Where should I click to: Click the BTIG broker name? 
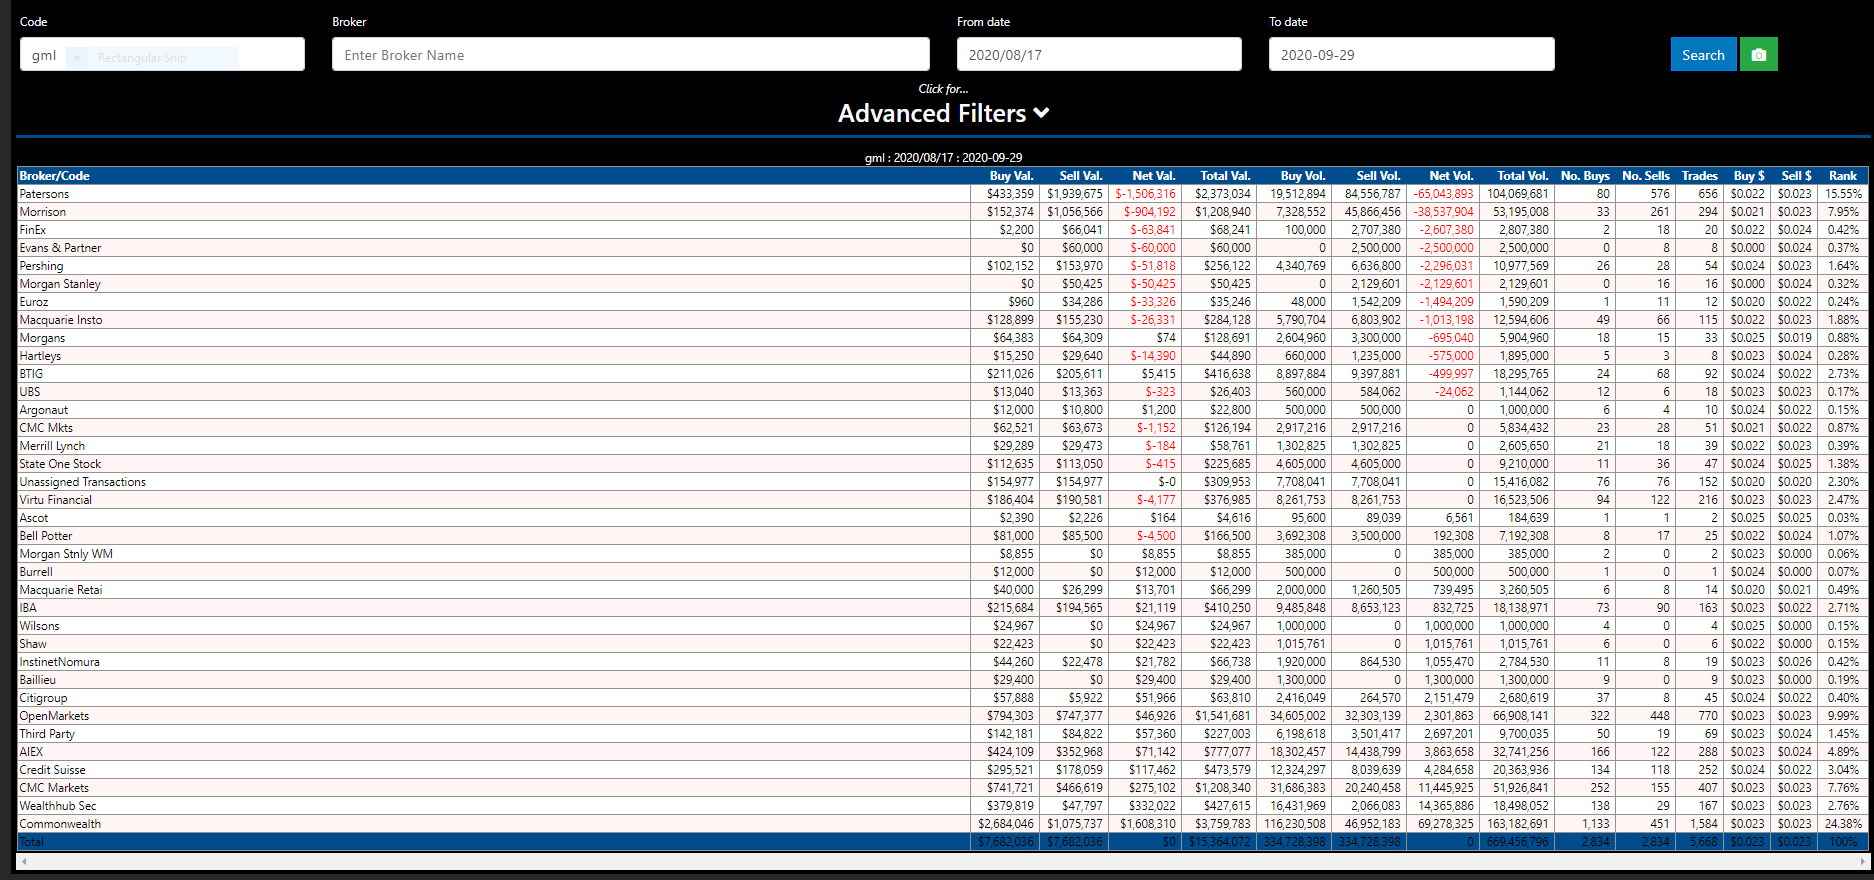tap(31, 374)
